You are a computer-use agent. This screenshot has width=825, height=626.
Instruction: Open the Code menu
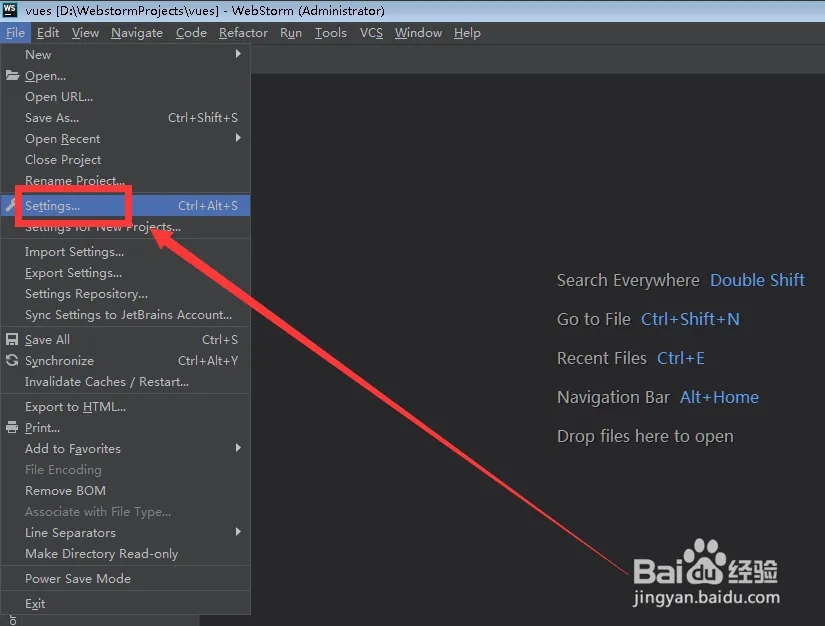click(191, 33)
